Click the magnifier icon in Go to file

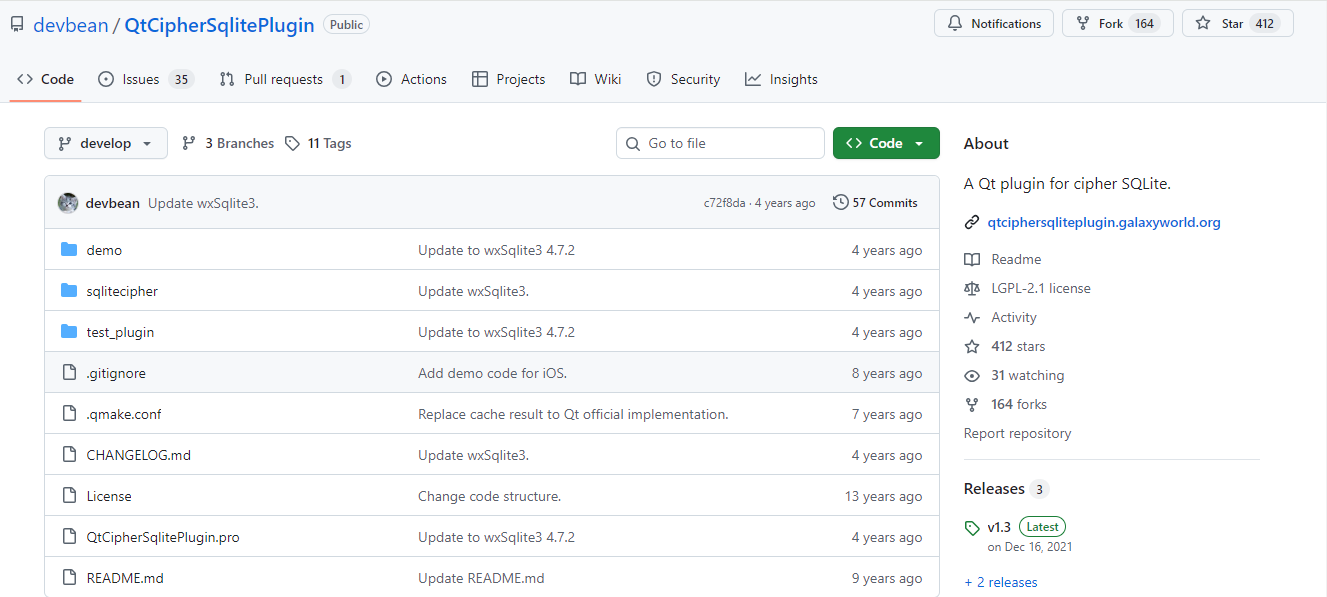(x=633, y=144)
